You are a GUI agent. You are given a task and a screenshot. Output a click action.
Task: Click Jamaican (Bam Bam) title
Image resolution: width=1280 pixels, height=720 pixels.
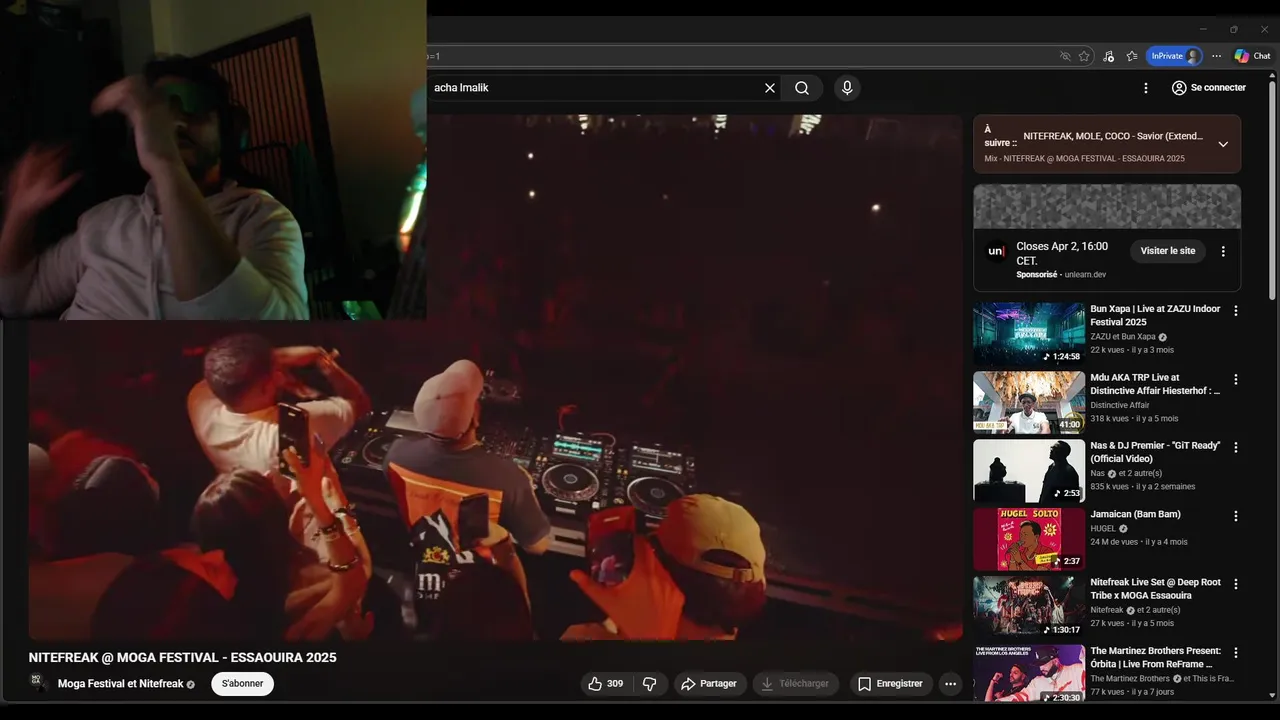point(1135,514)
